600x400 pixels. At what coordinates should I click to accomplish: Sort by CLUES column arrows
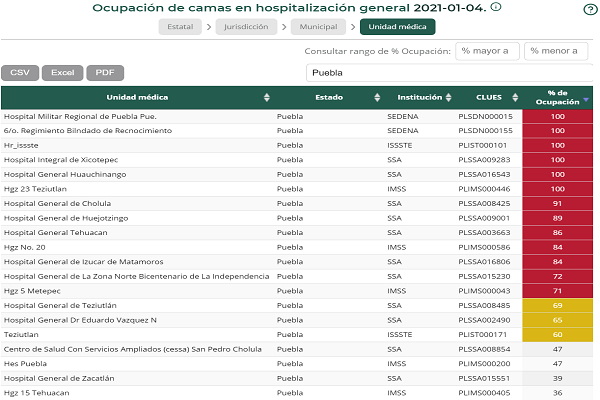coord(515,98)
